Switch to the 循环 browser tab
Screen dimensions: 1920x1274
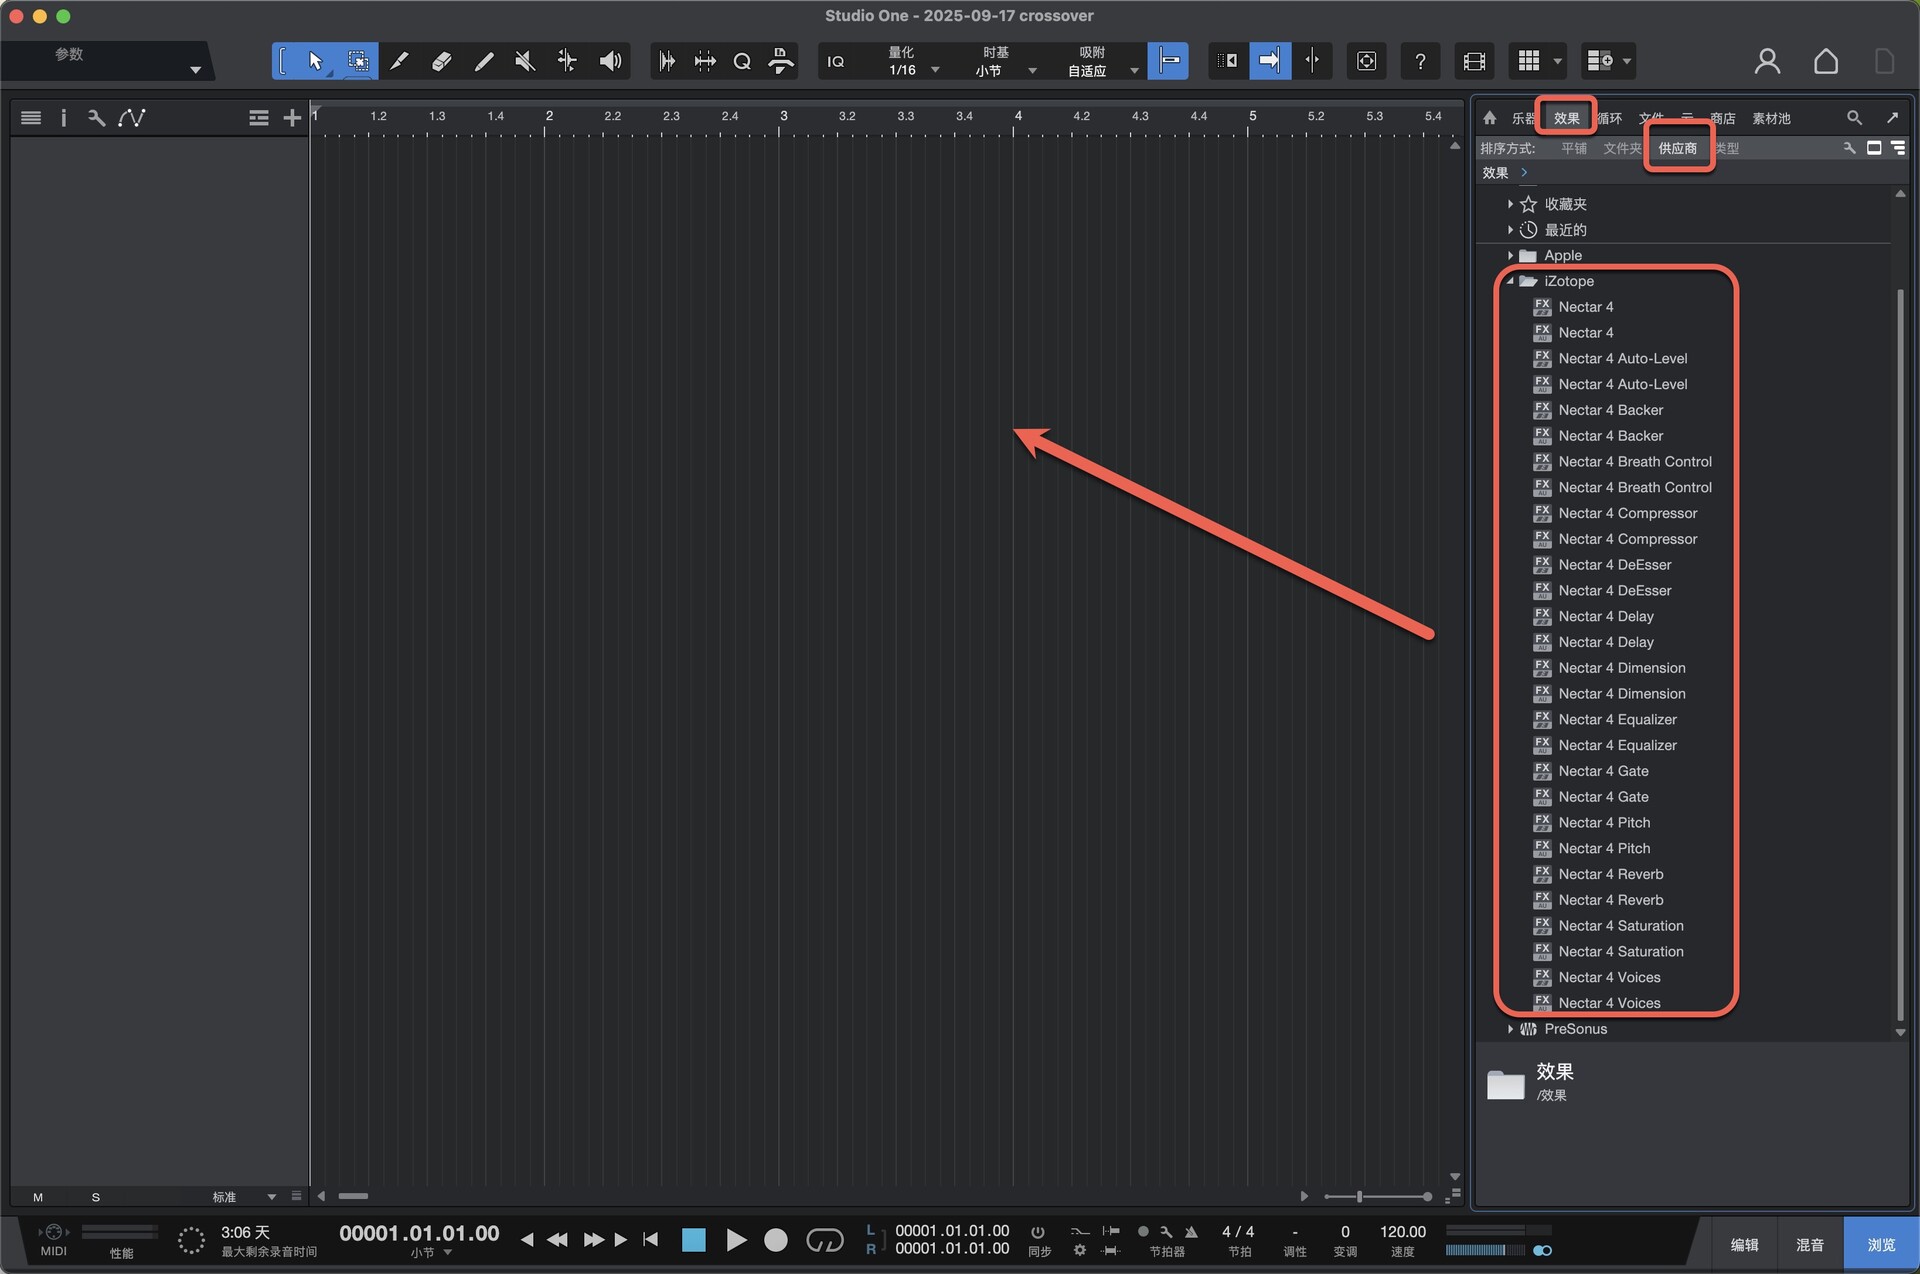coord(1609,118)
